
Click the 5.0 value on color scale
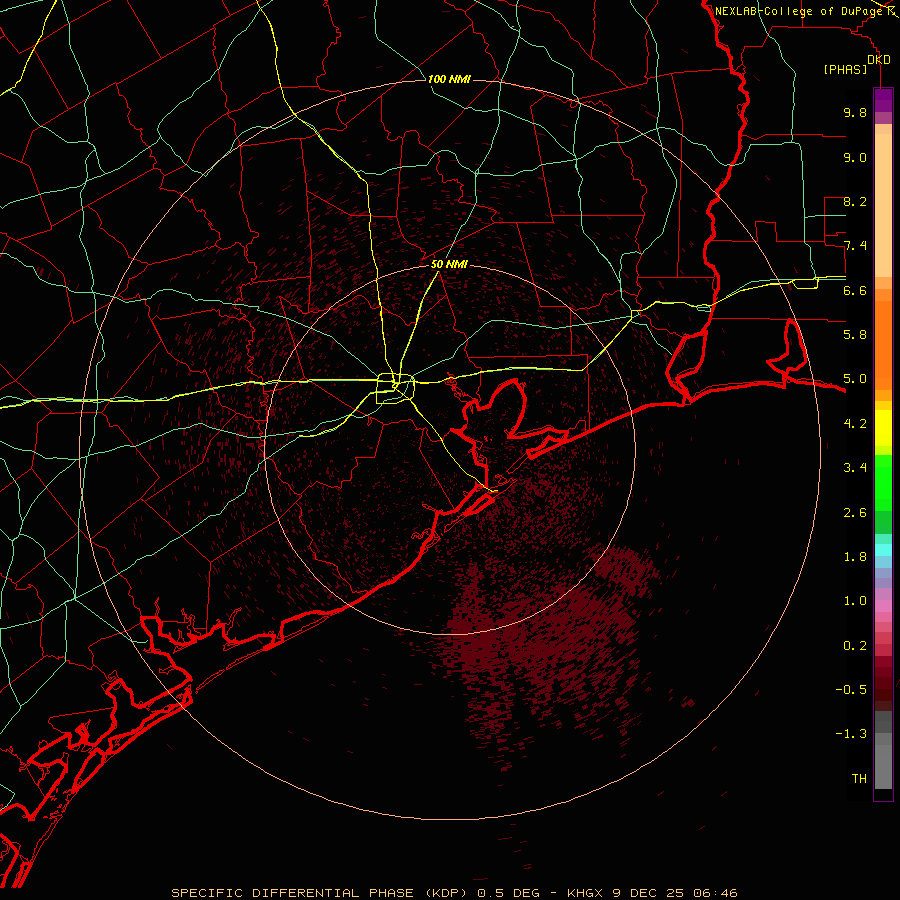click(x=855, y=379)
